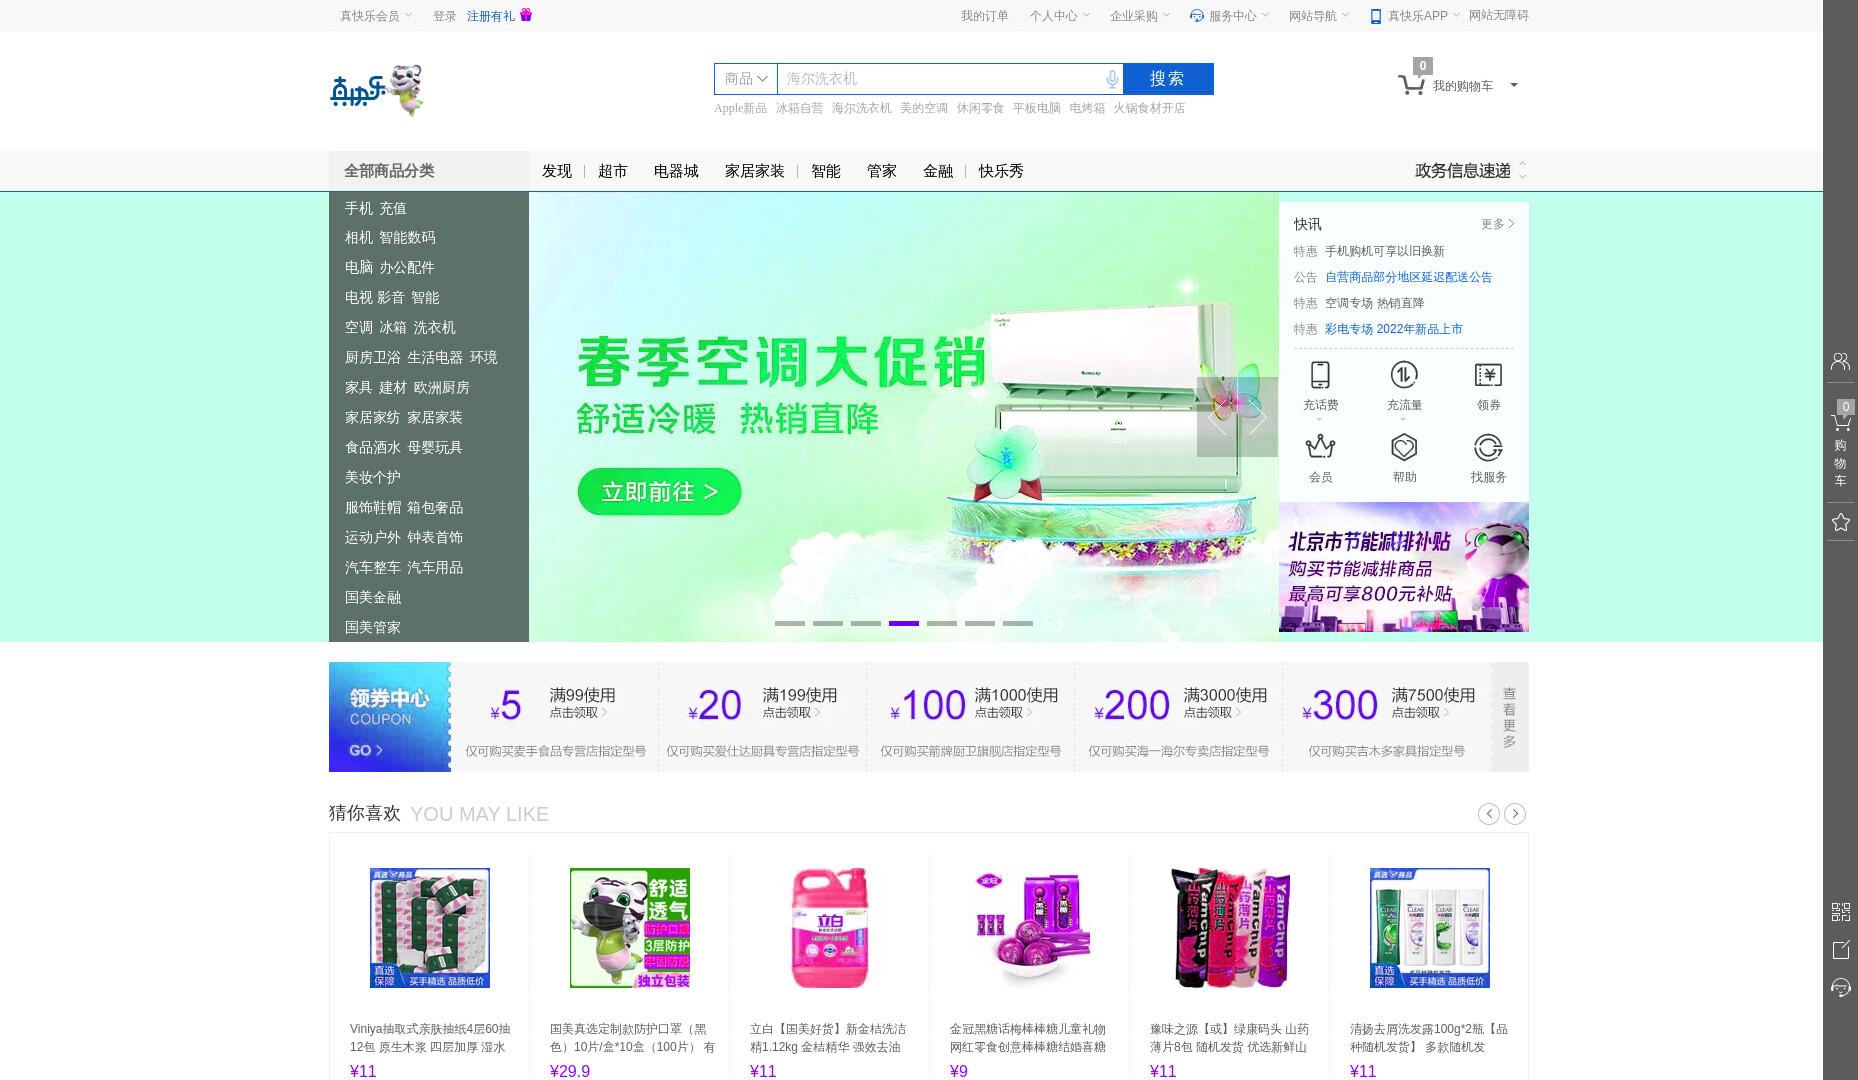This screenshot has height=1080, width=1858.
Task: Click the QR code icon in sidebar
Action: pos(1840,911)
